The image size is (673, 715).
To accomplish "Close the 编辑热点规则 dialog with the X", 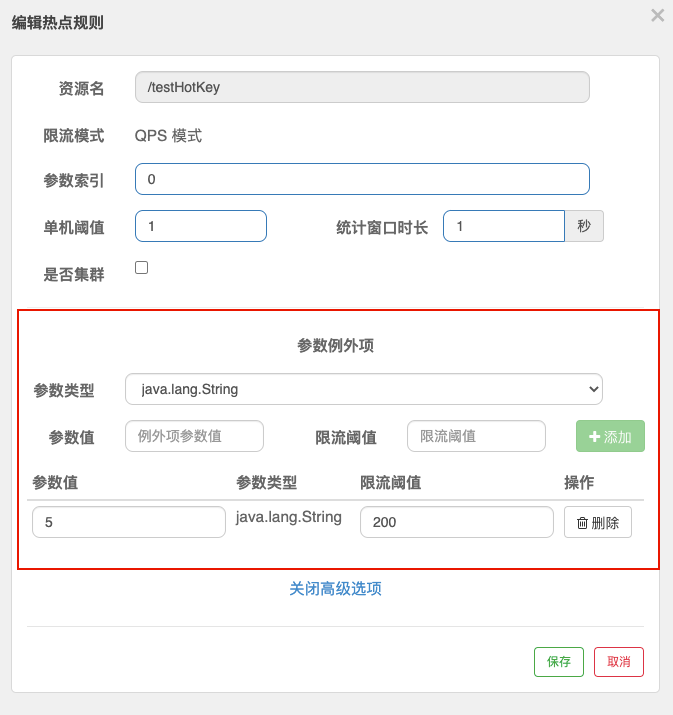I will click(x=657, y=16).
